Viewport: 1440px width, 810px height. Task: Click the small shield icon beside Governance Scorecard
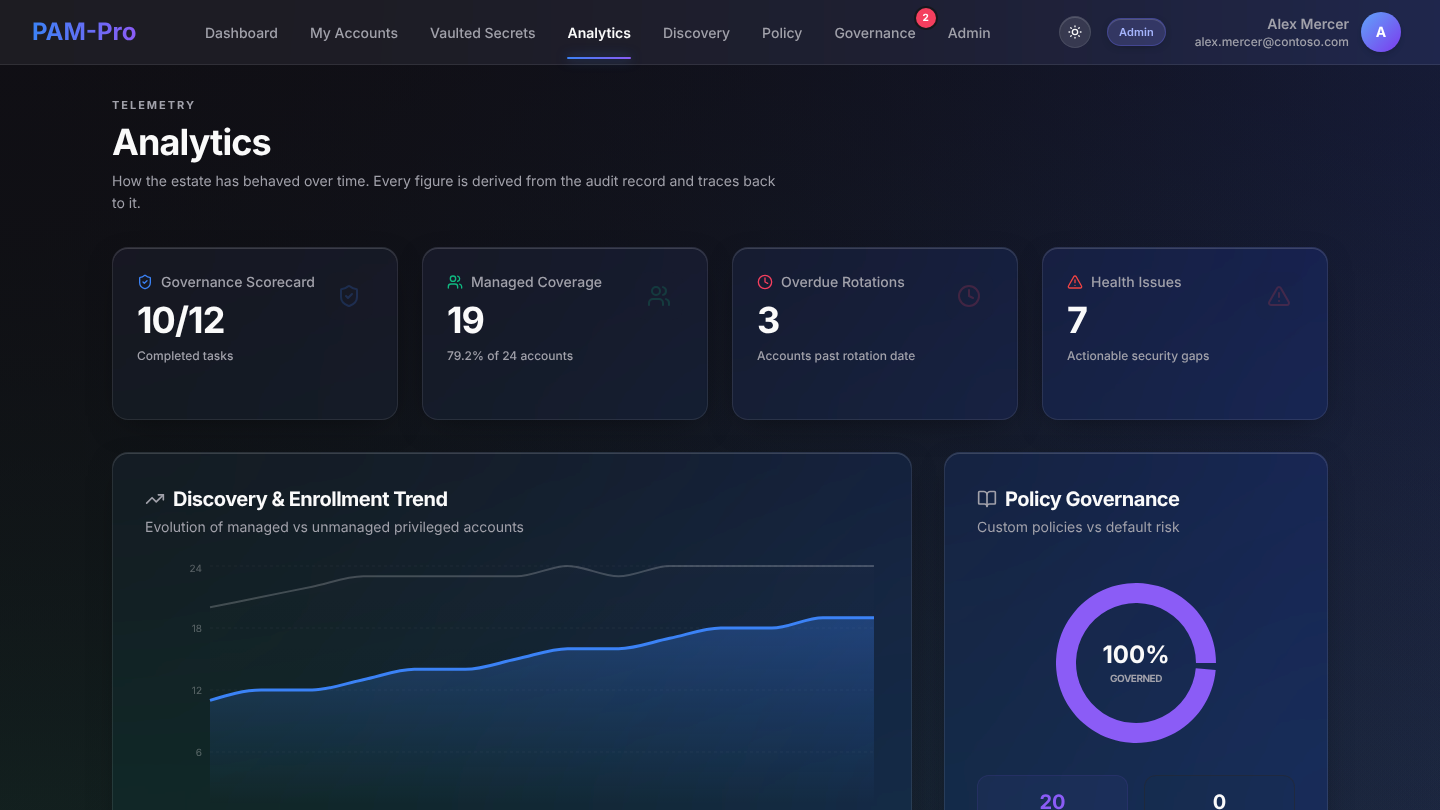[x=145, y=282]
